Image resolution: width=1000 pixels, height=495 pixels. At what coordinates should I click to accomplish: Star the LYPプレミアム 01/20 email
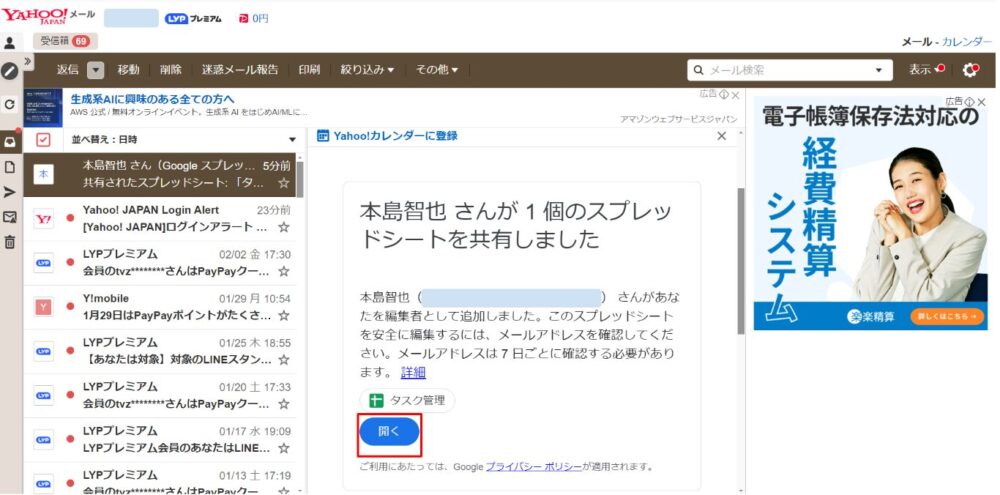pyautogui.click(x=284, y=404)
